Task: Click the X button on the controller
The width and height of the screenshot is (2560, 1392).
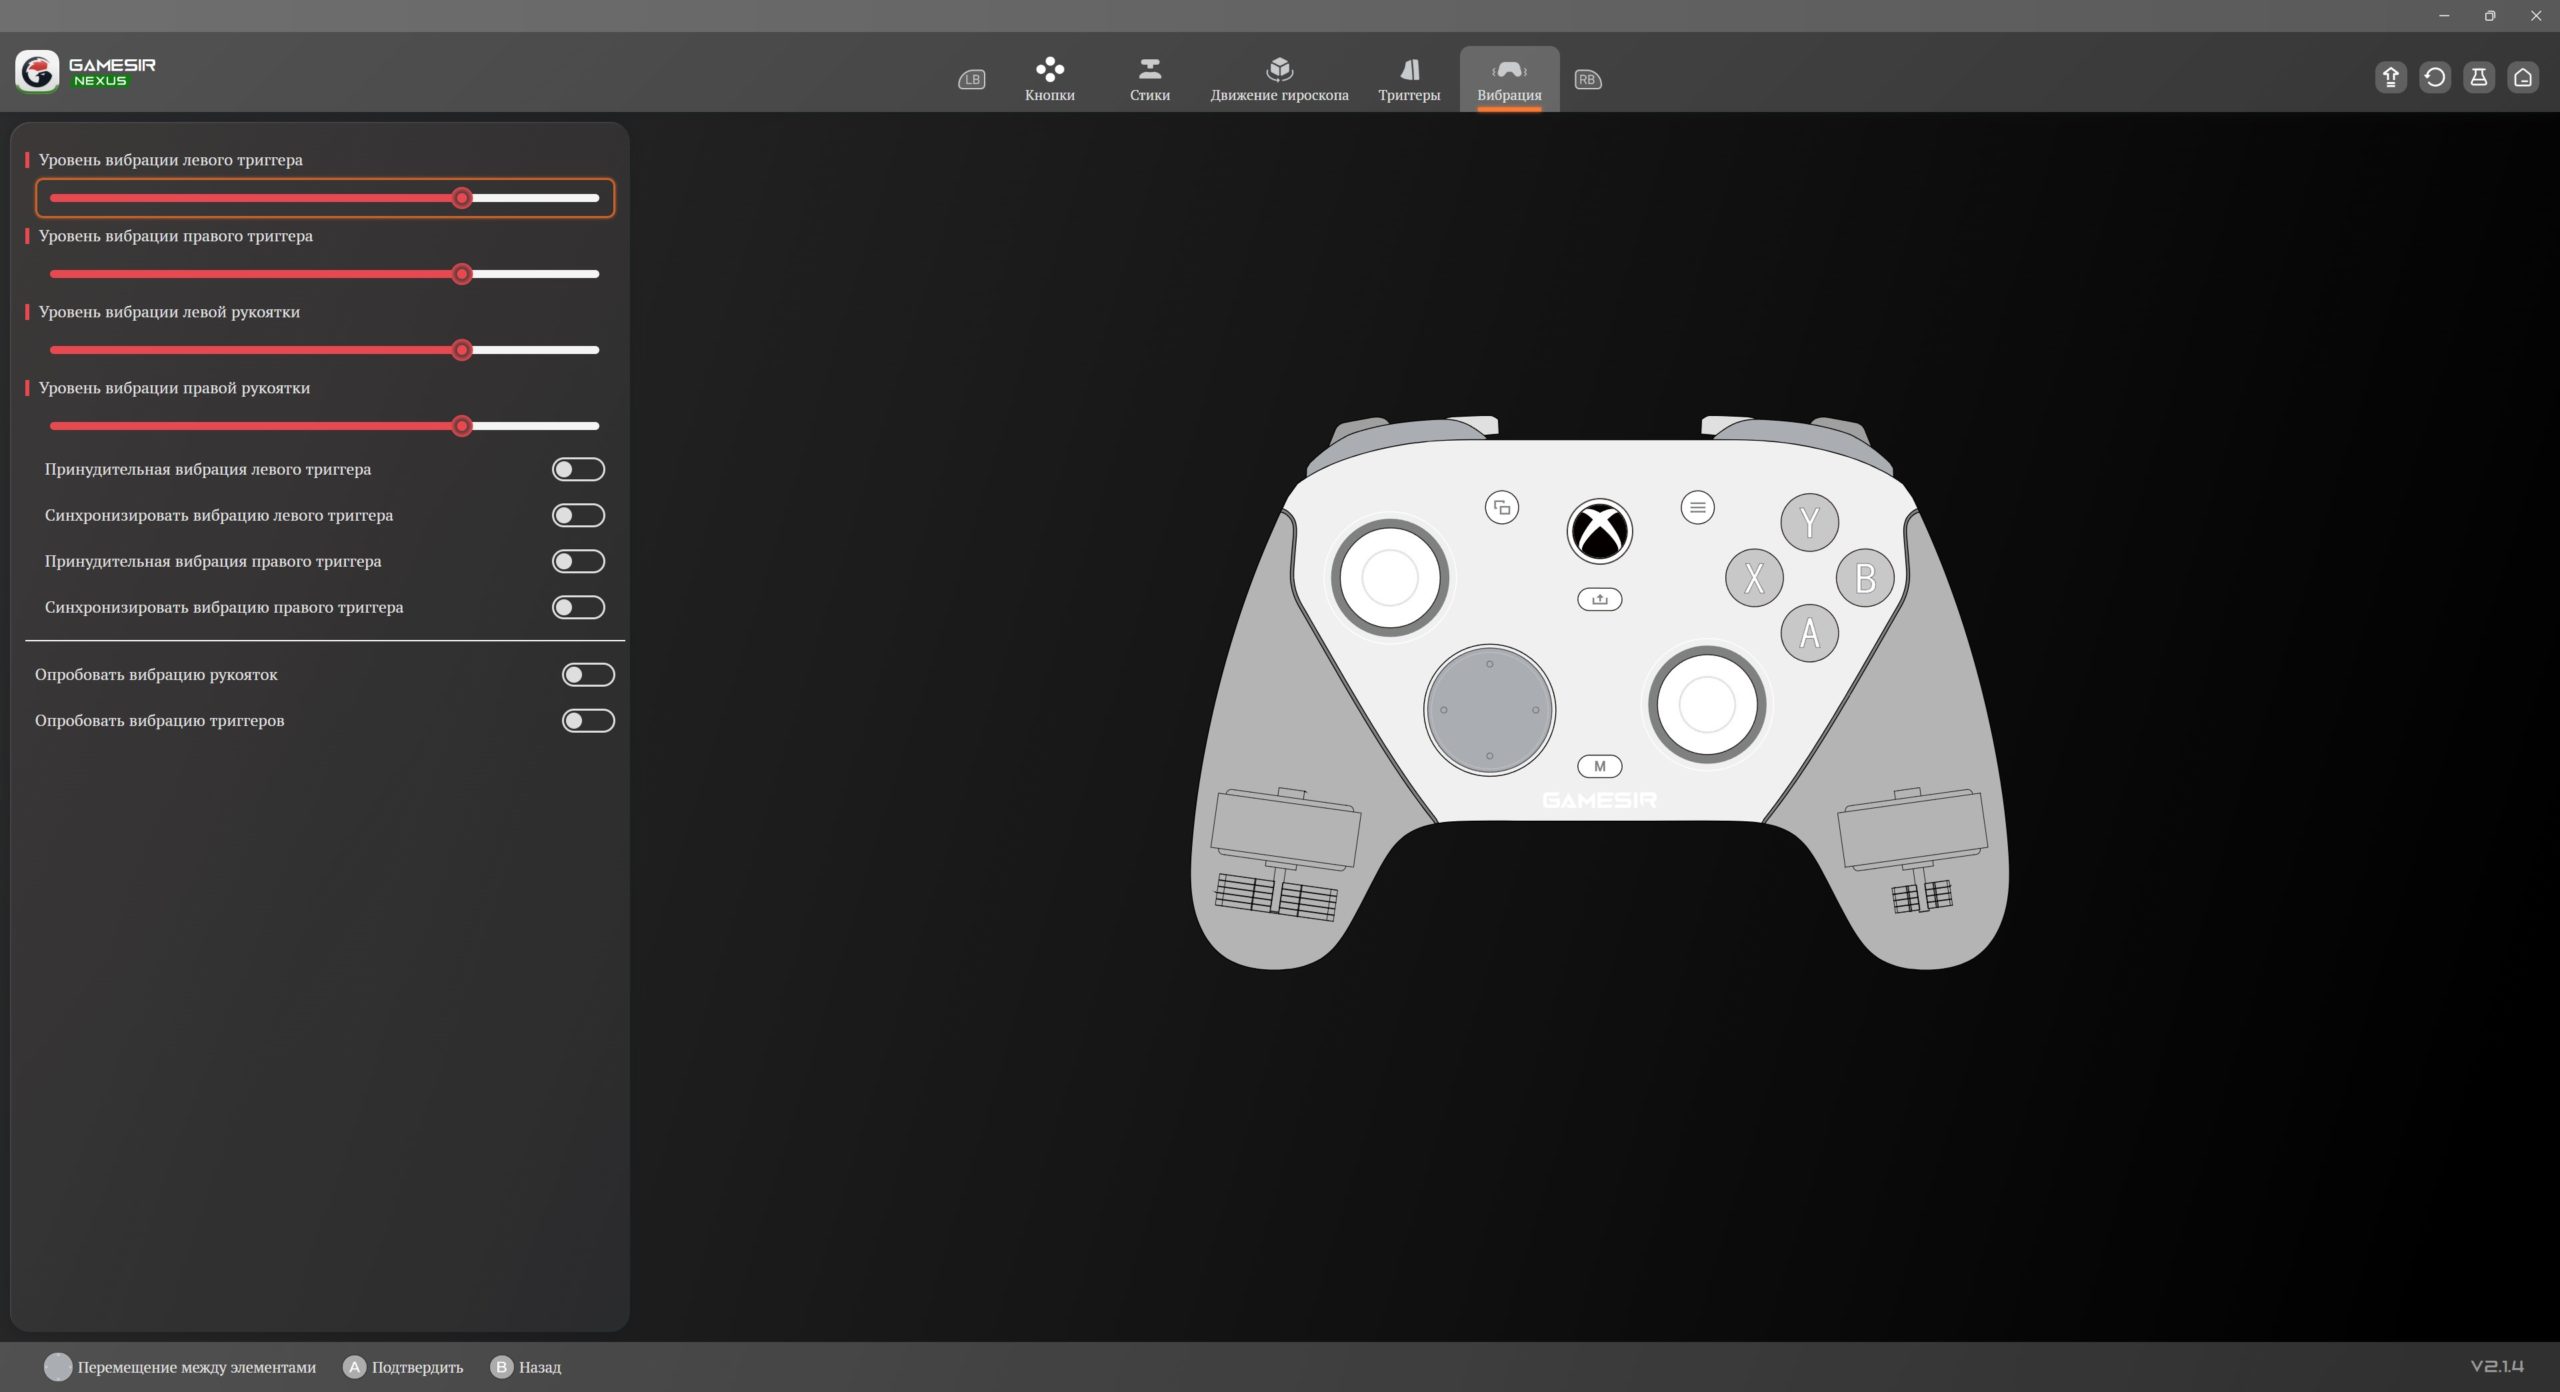Action: pos(1754,577)
